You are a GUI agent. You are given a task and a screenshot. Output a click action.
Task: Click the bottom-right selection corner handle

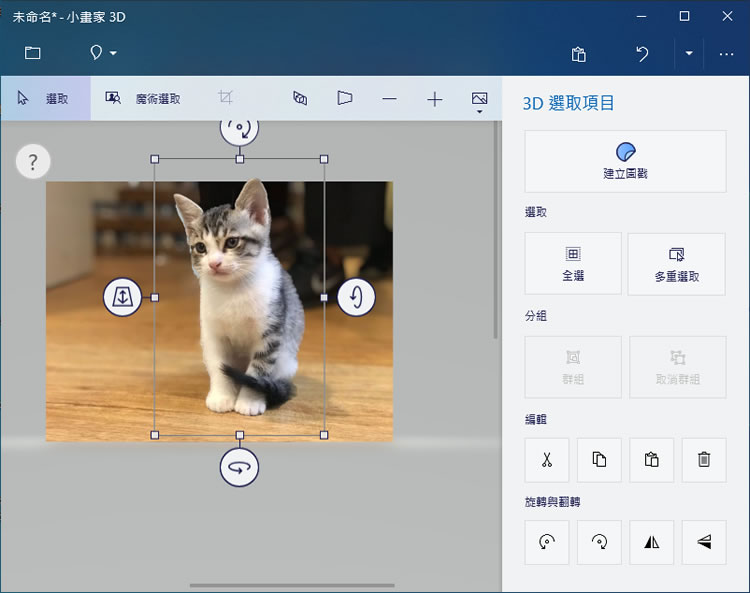(324, 435)
